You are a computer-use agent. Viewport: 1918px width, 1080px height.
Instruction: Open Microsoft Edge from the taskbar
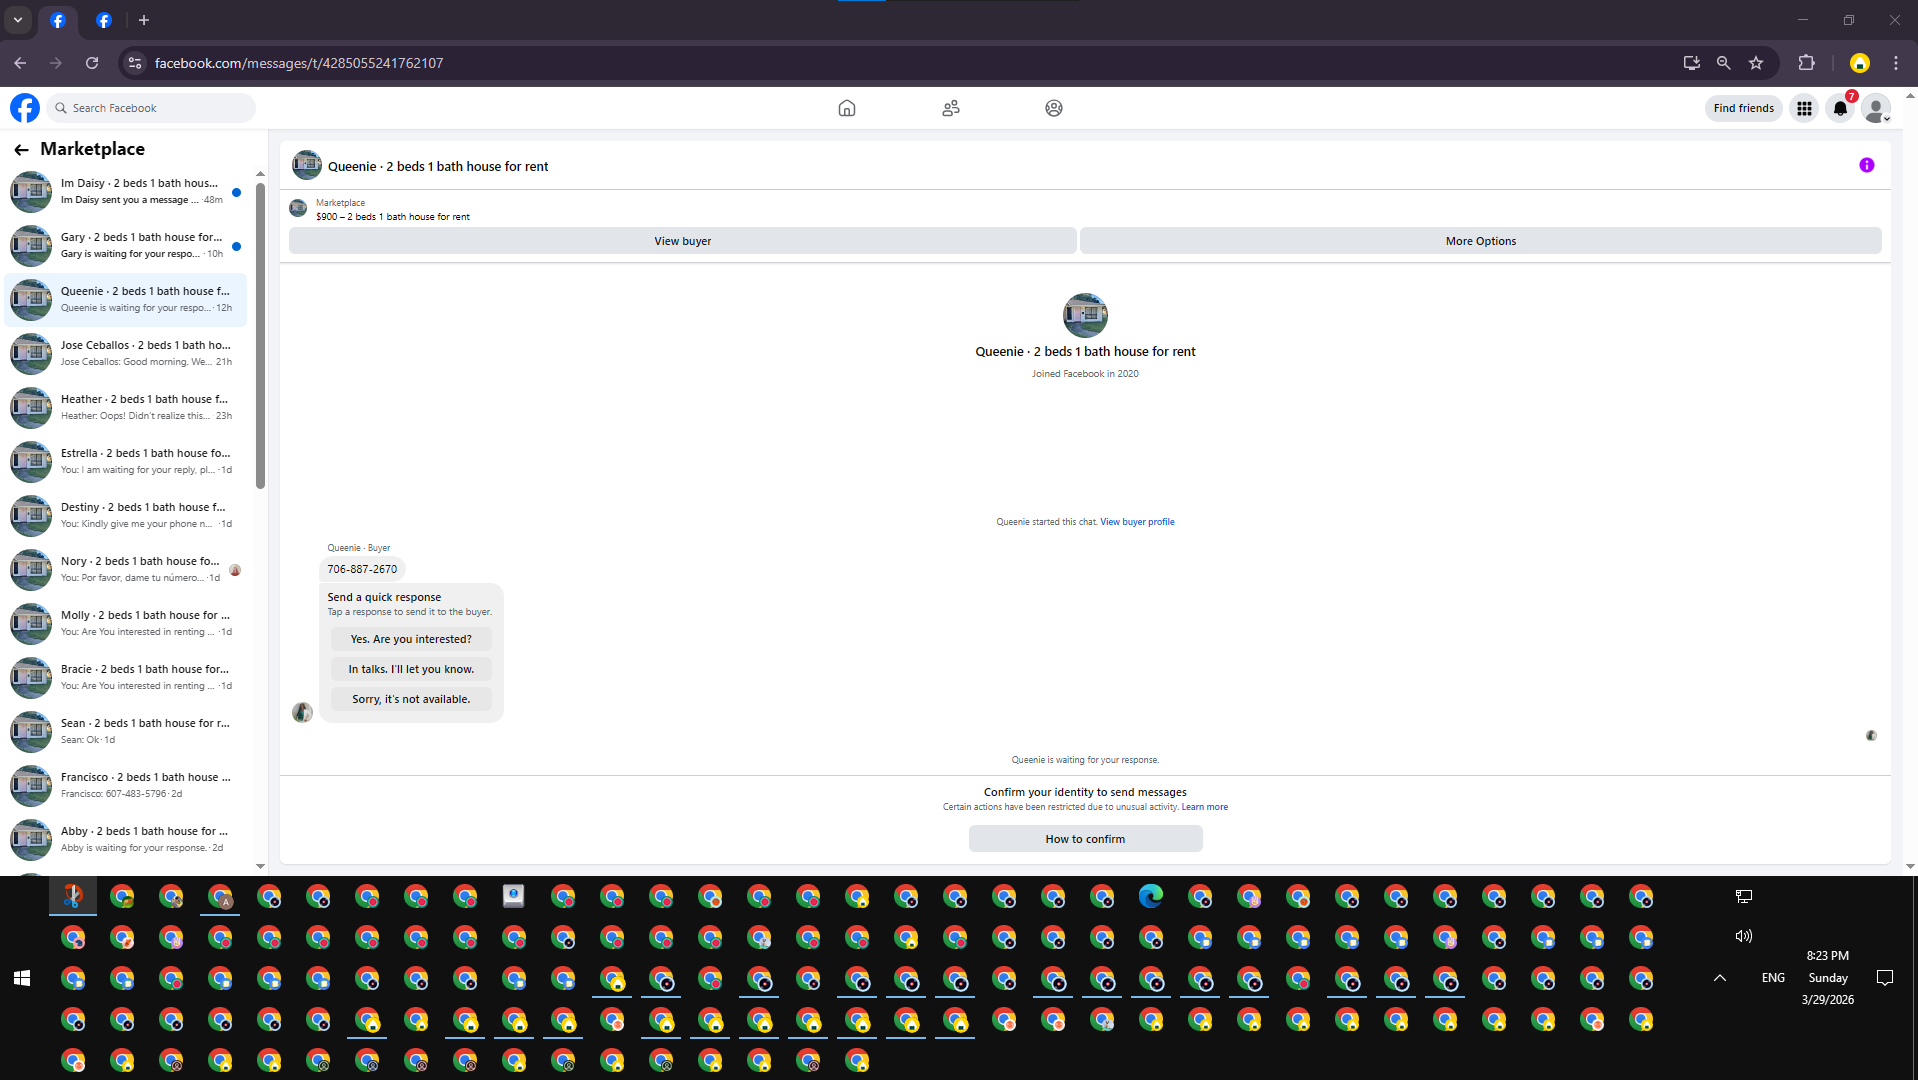[x=1151, y=897]
